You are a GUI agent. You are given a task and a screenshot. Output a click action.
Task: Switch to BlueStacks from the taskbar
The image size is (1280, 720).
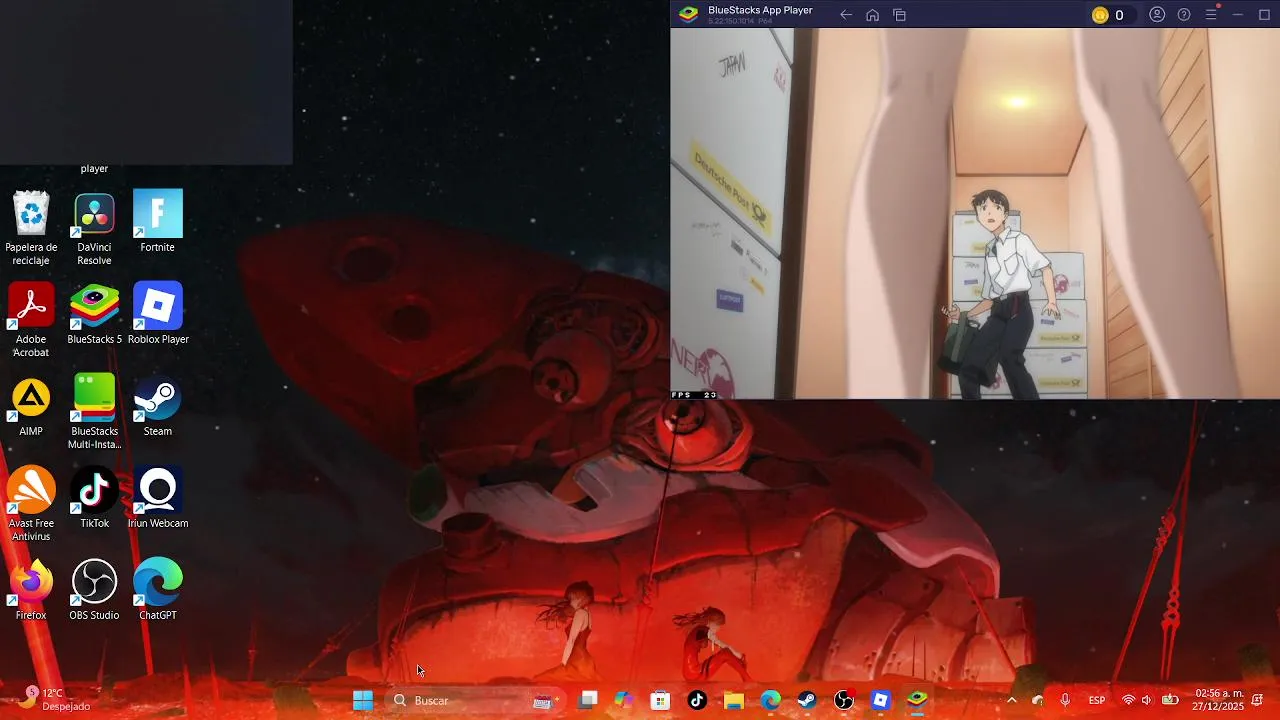tap(917, 701)
